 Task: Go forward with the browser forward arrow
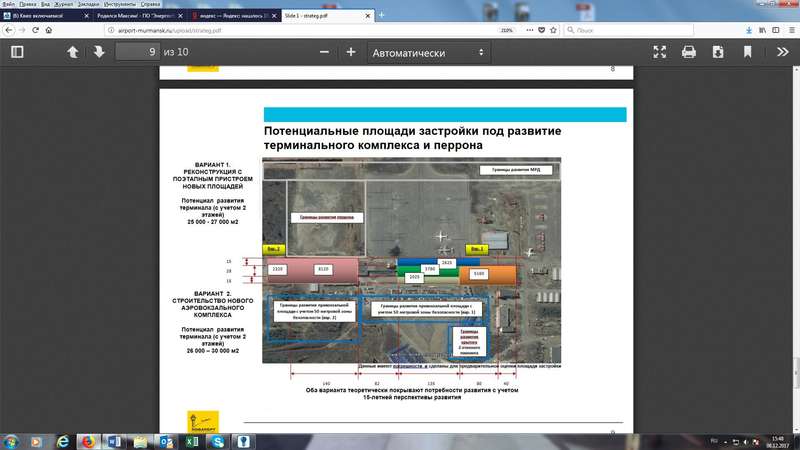point(22,30)
